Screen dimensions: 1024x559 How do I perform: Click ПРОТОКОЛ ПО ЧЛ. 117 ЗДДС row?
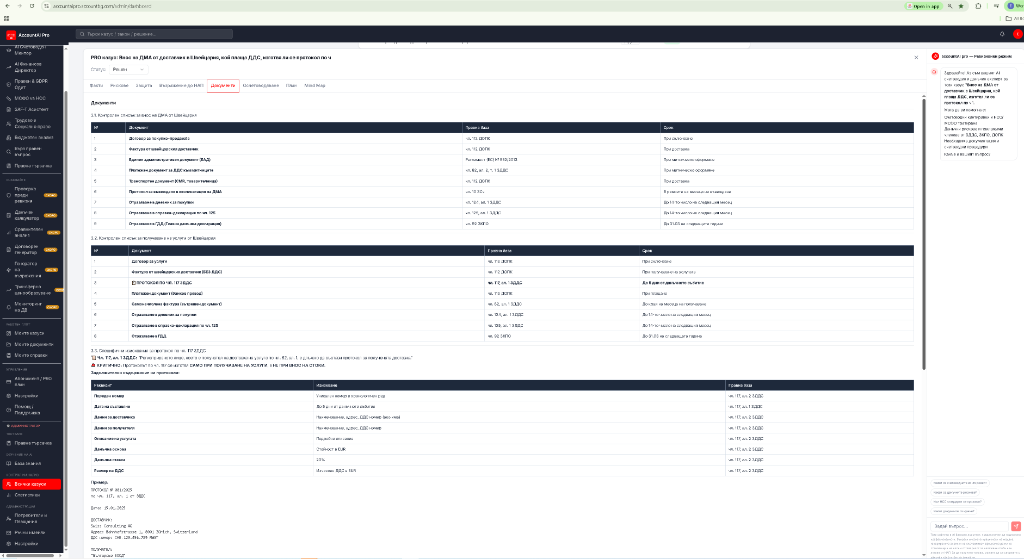coord(502,283)
